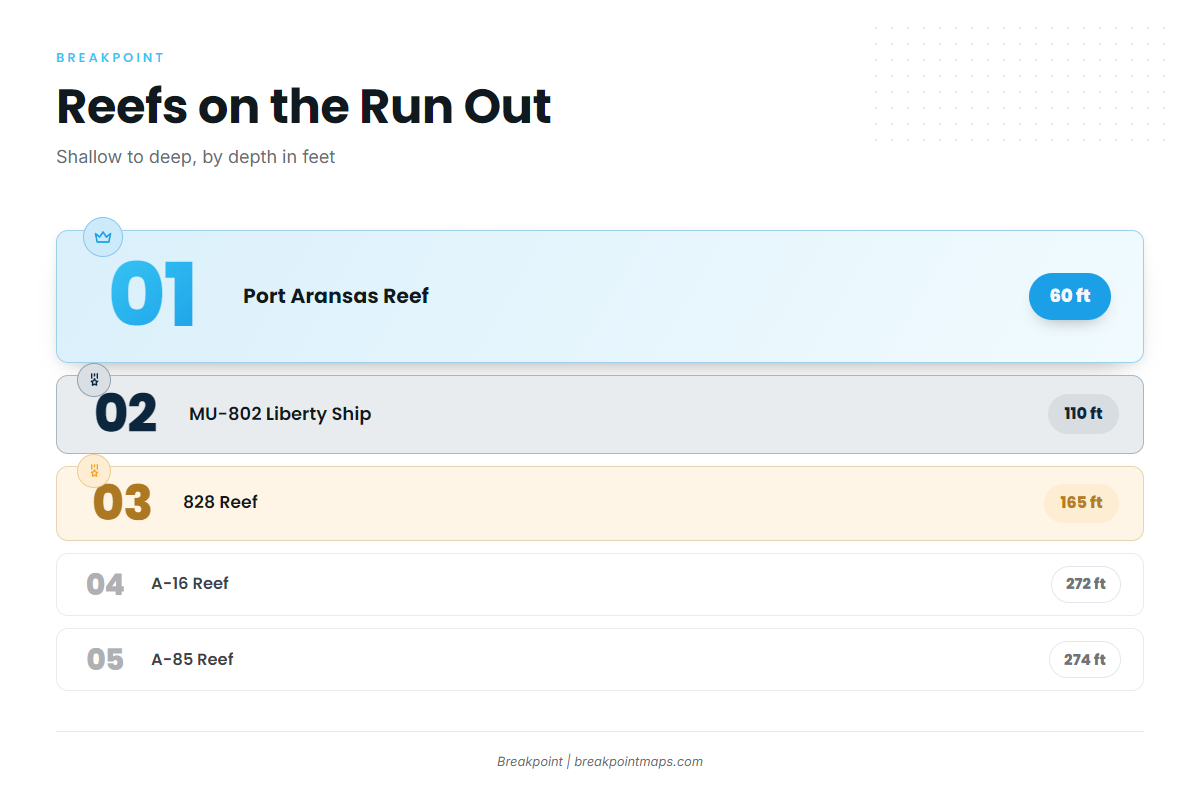Click the BREAKPOINT brand label at top
The image size is (1200, 796).
(x=110, y=58)
